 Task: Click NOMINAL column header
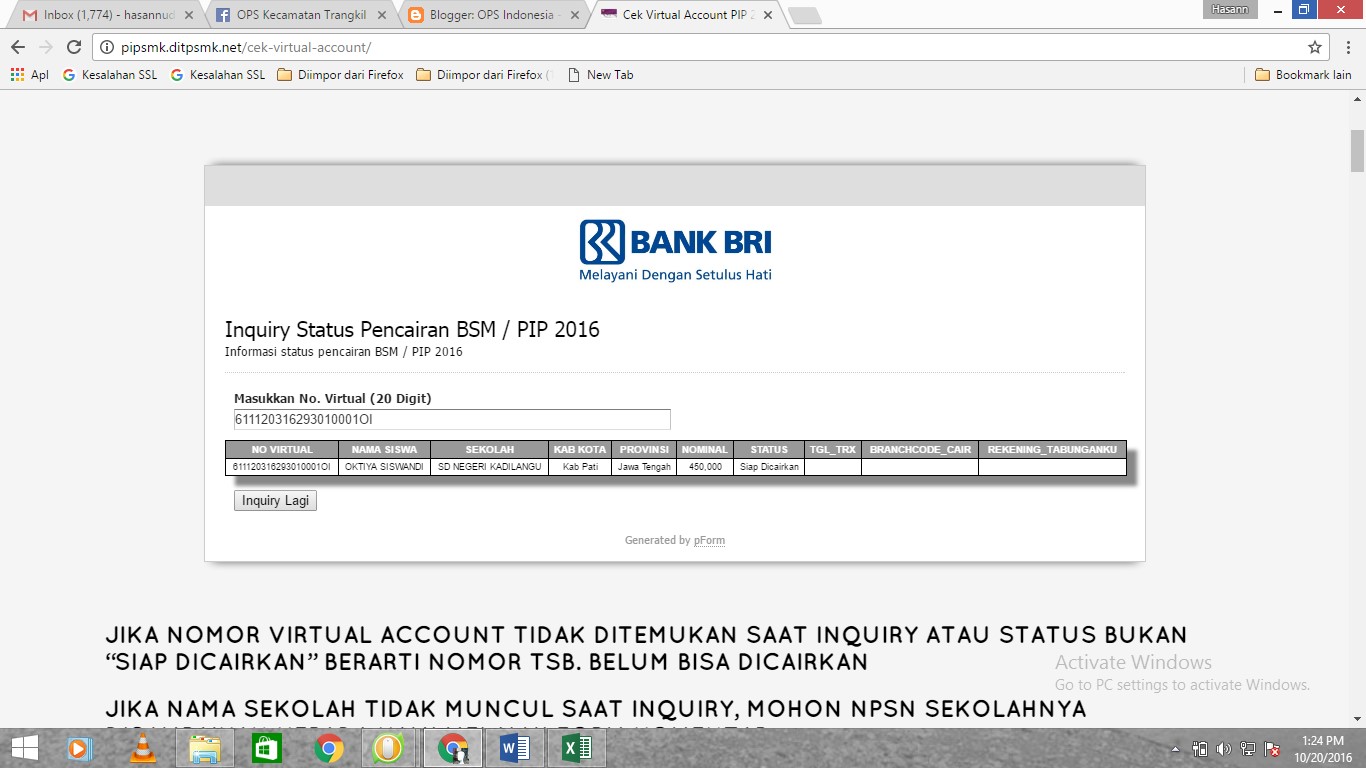[705, 450]
